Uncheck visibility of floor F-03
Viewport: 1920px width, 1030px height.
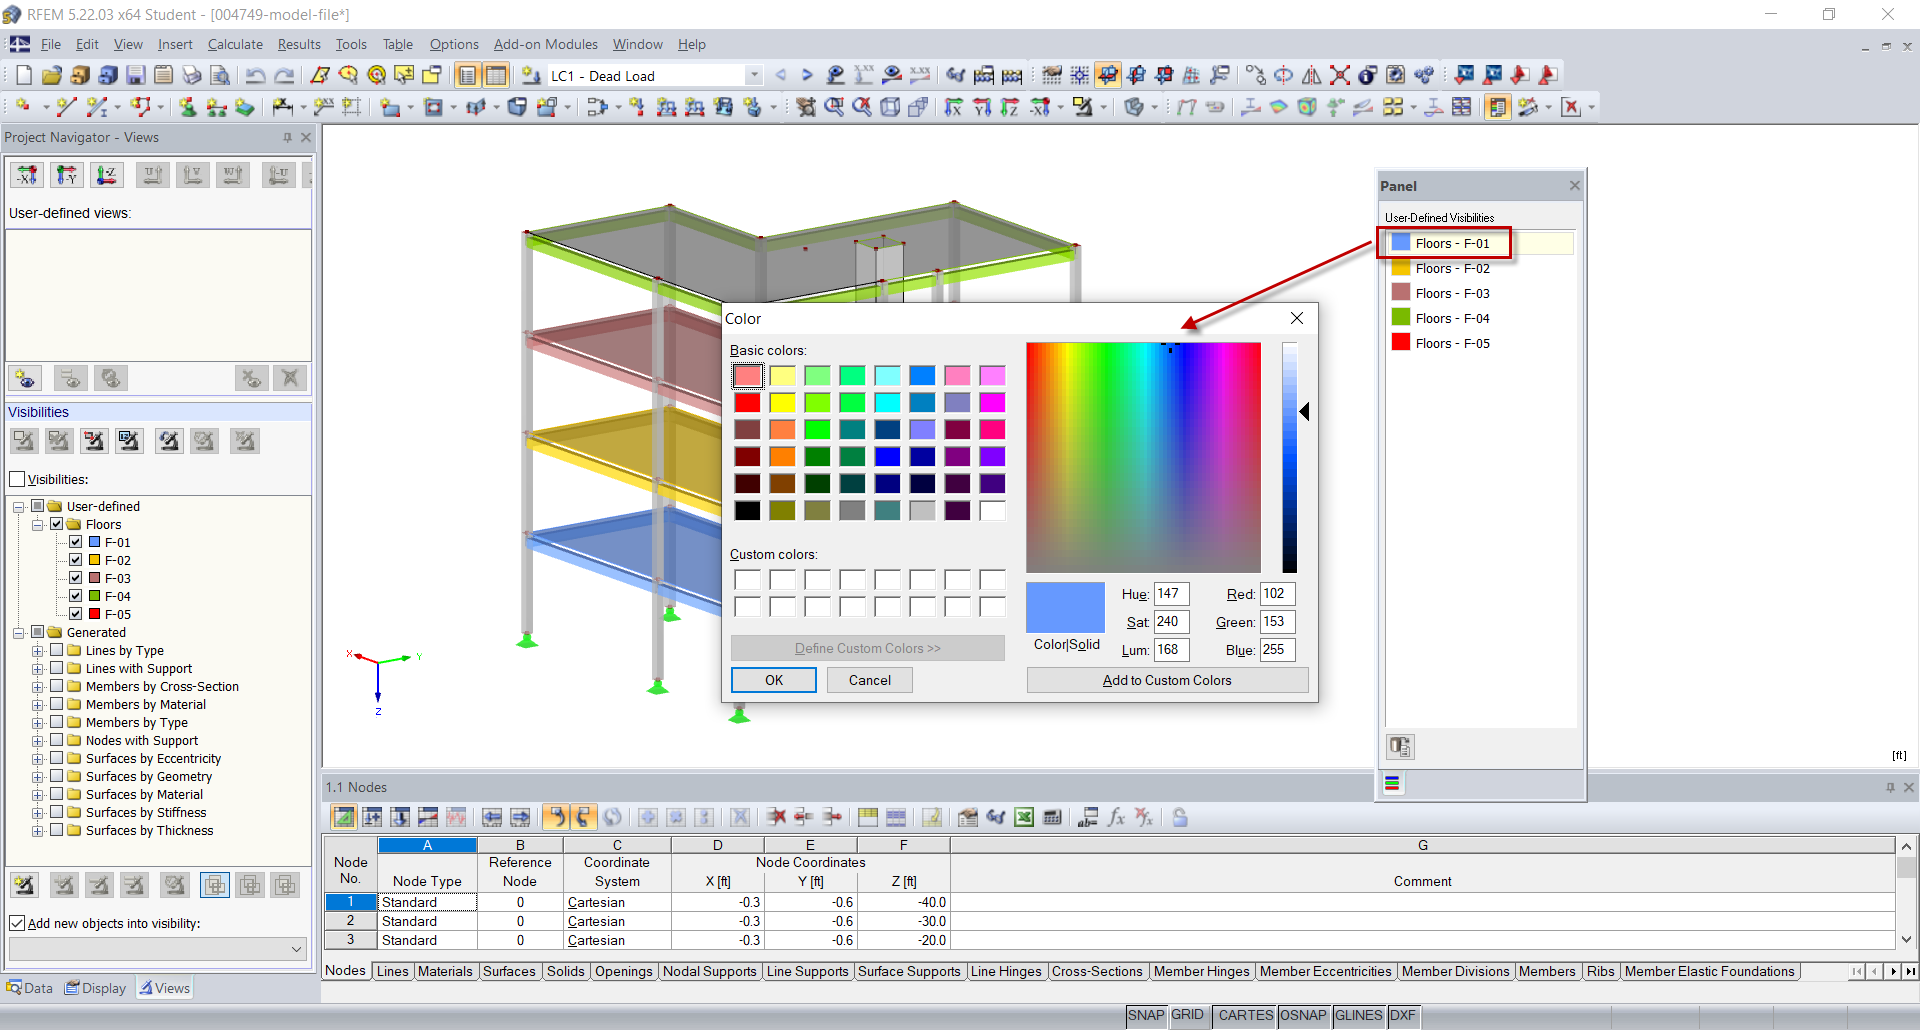tap(76, 578)
